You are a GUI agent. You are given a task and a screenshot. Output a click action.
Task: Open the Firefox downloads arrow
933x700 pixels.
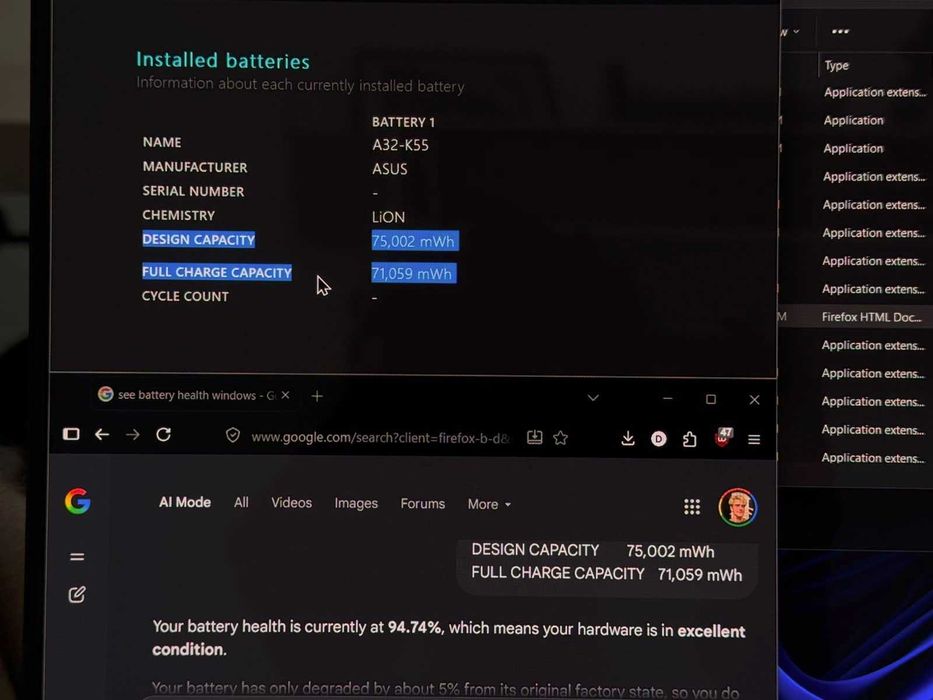pyautogui.click(x=627, y=439)
